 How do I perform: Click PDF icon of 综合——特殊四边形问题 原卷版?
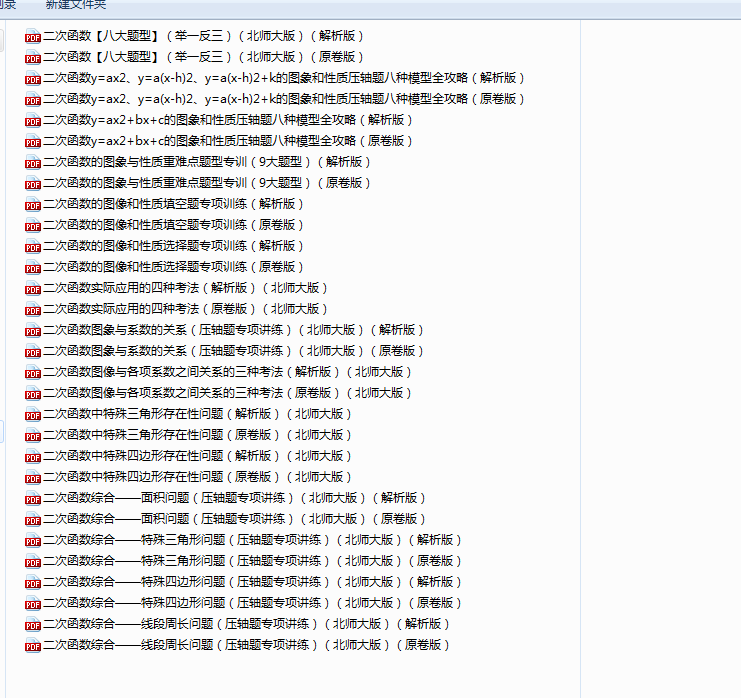(x=33, y=603)
